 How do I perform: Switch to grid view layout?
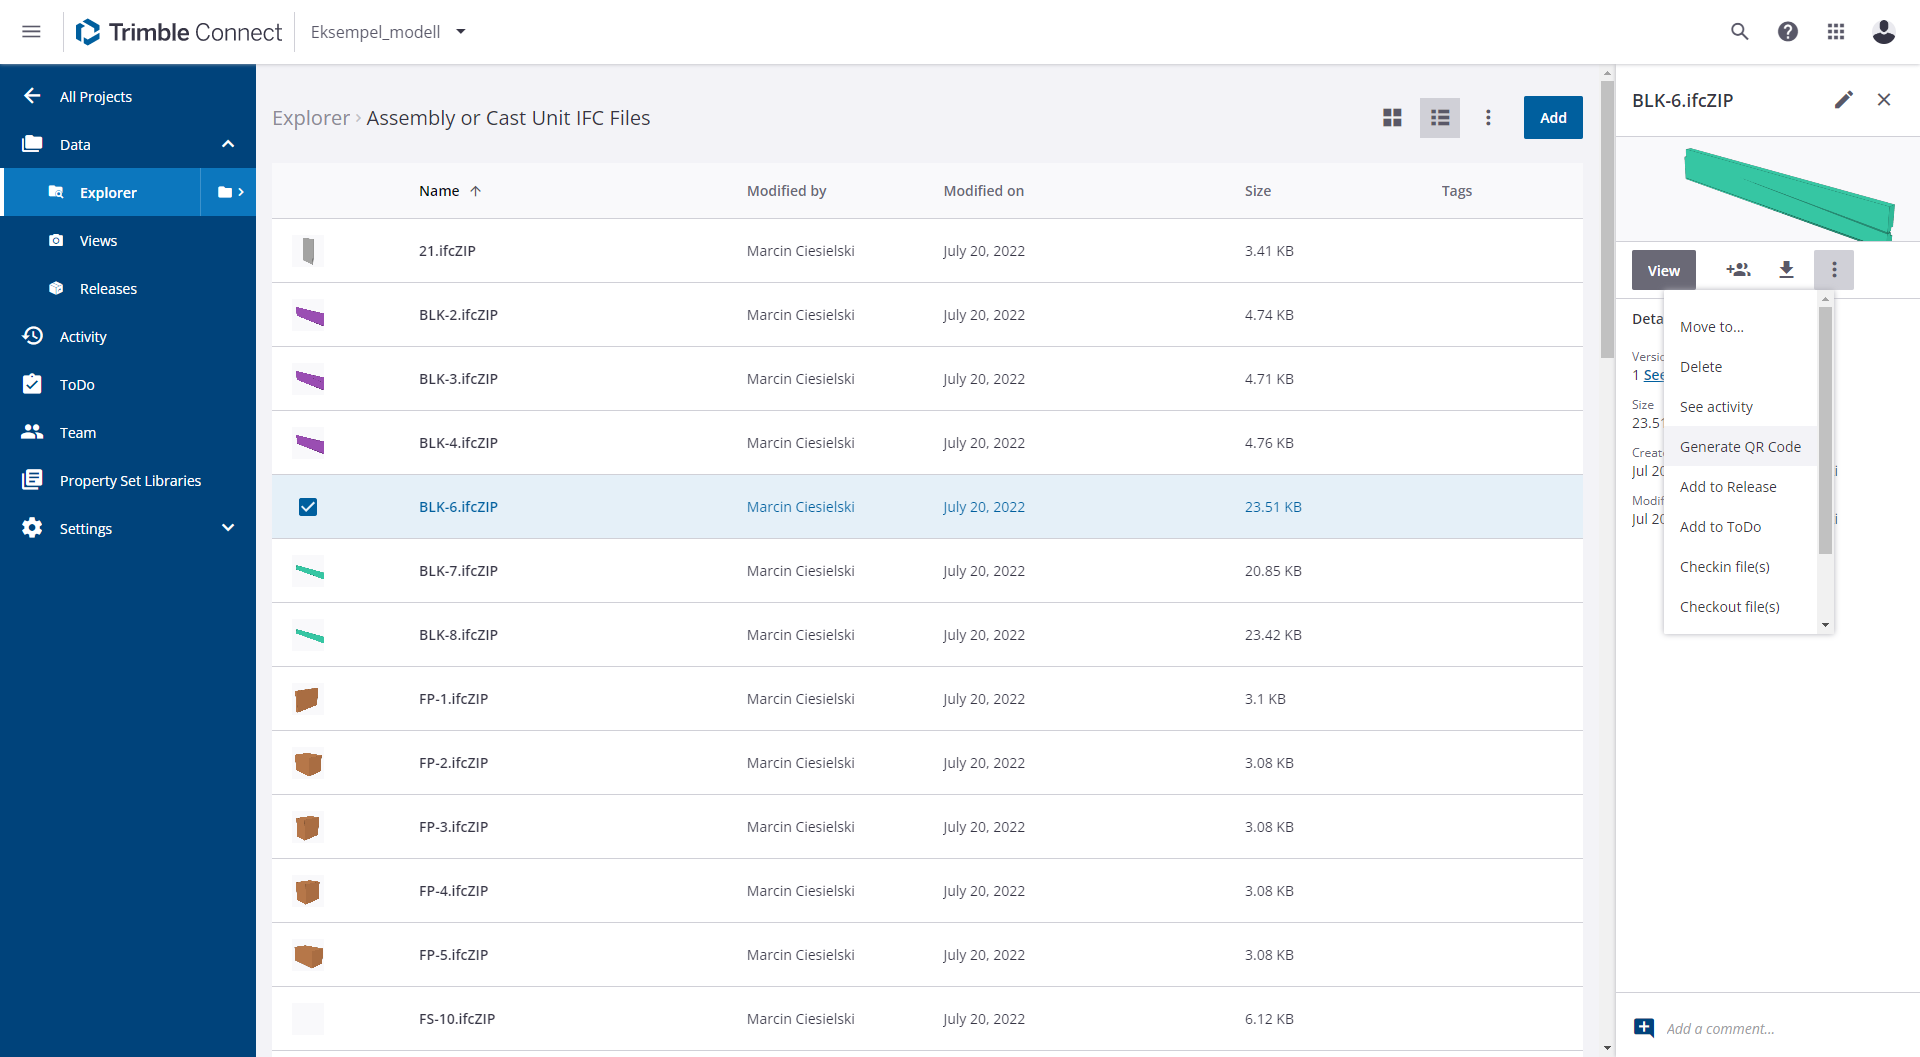click(1392, 118)
